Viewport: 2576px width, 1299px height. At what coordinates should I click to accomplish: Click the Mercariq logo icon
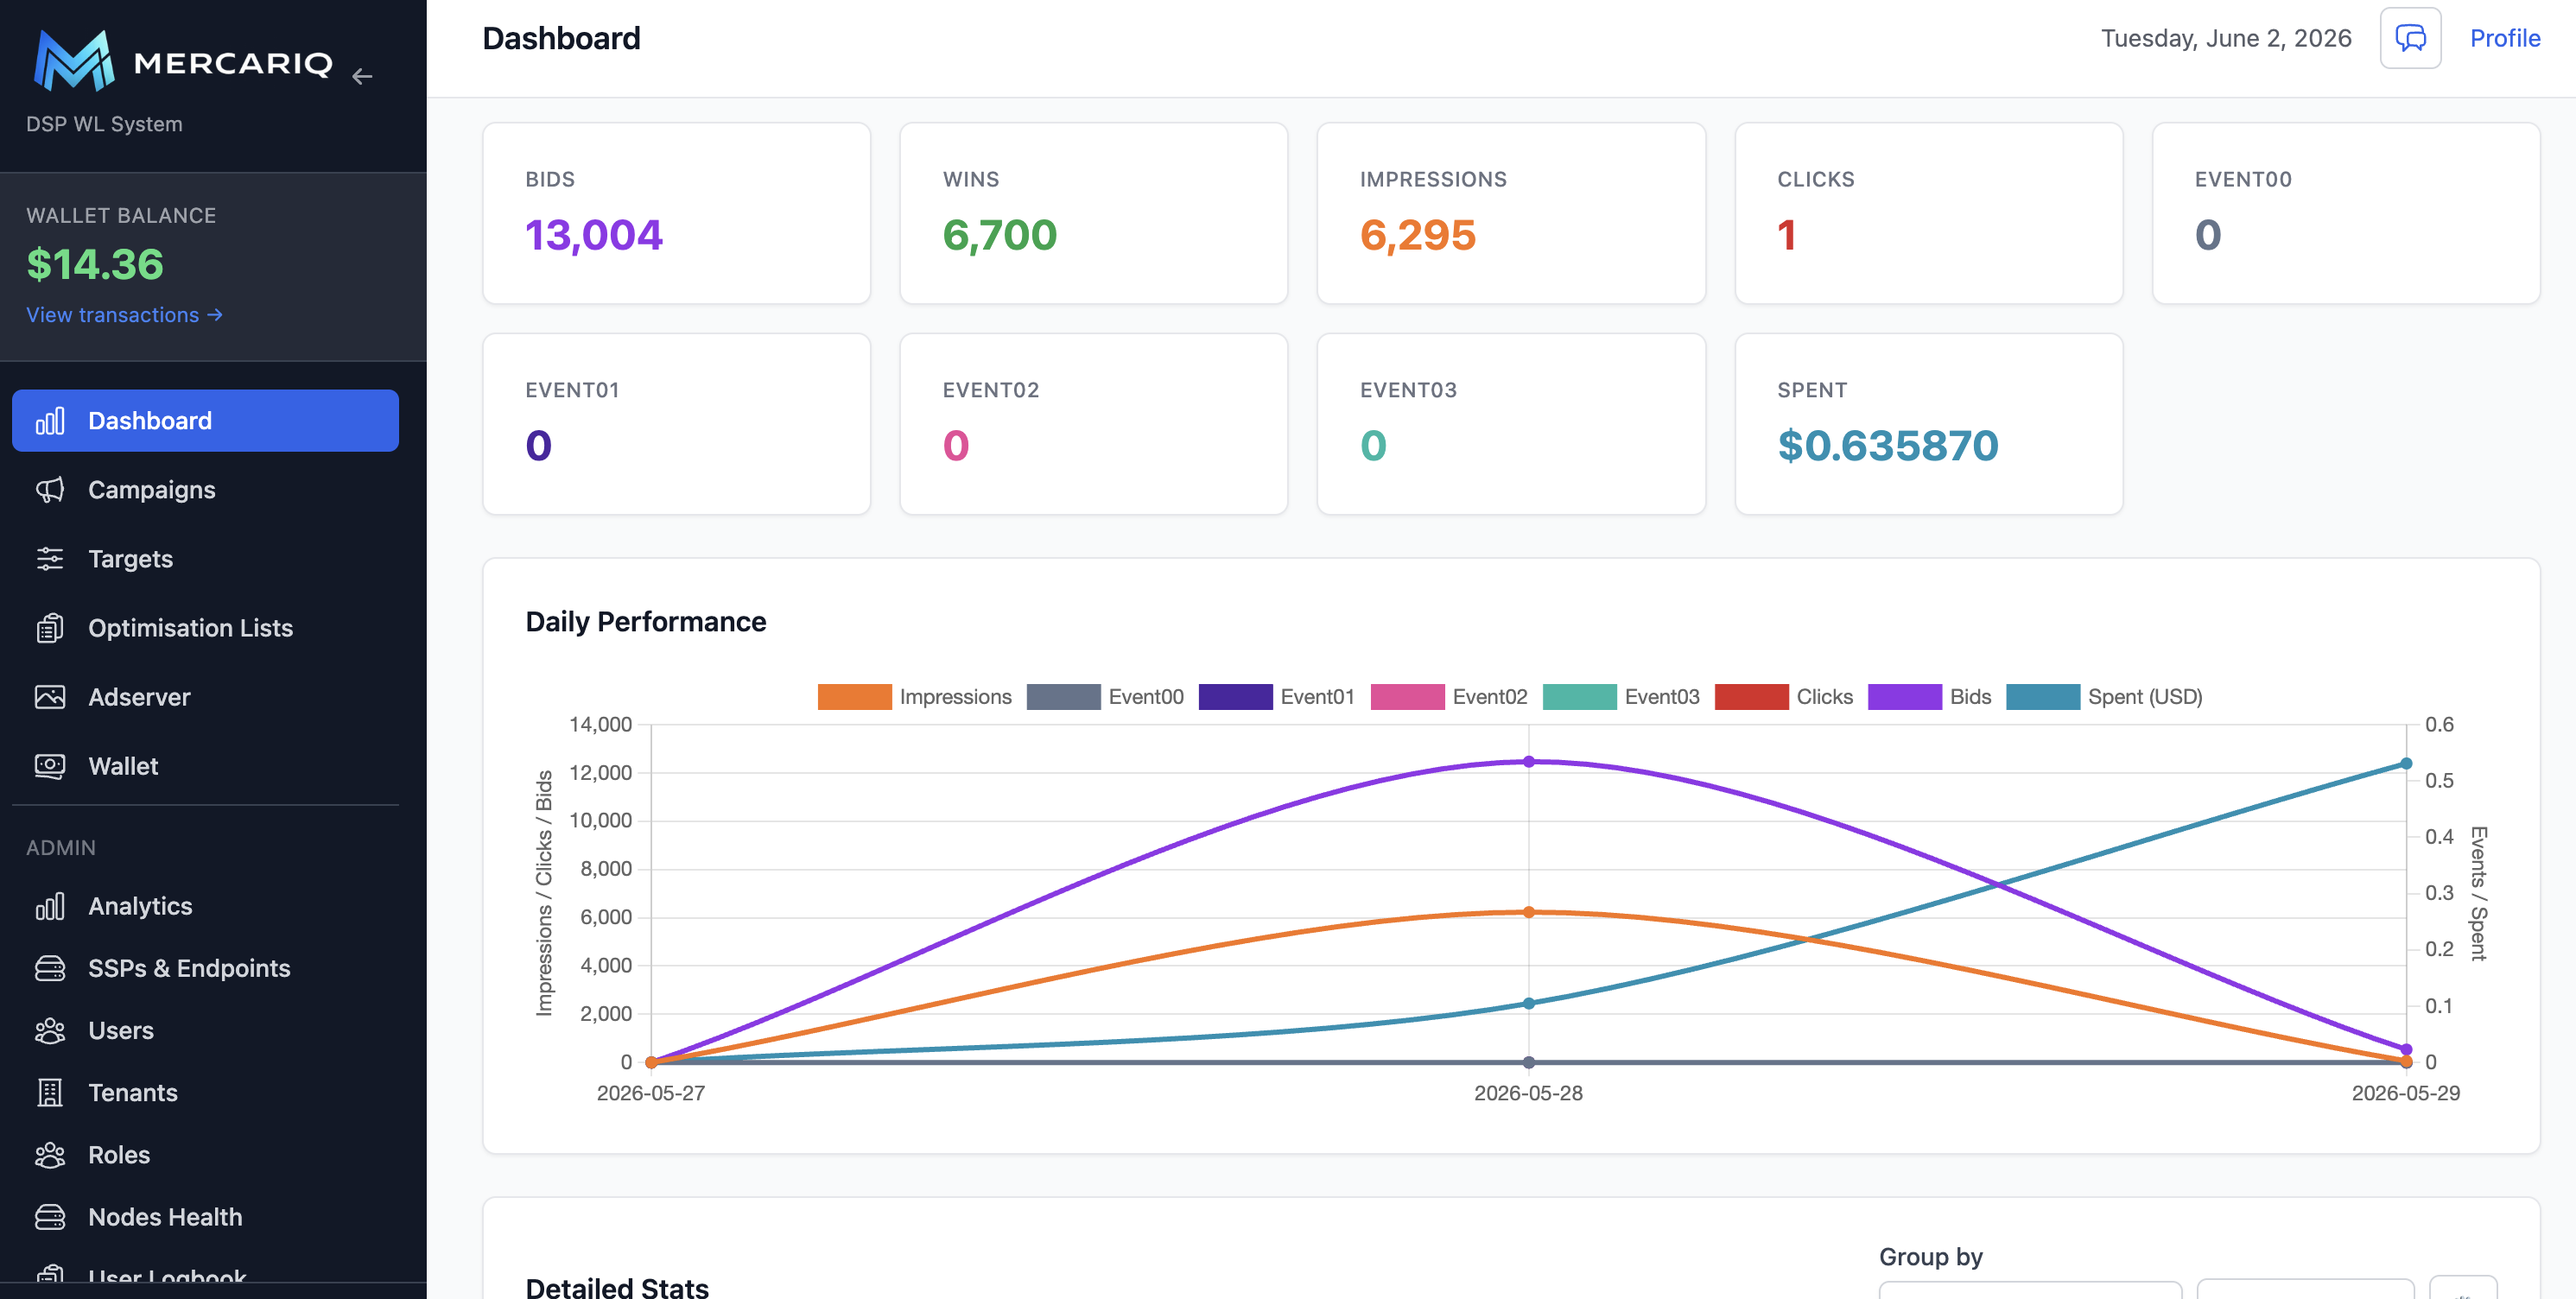(73, 61)
